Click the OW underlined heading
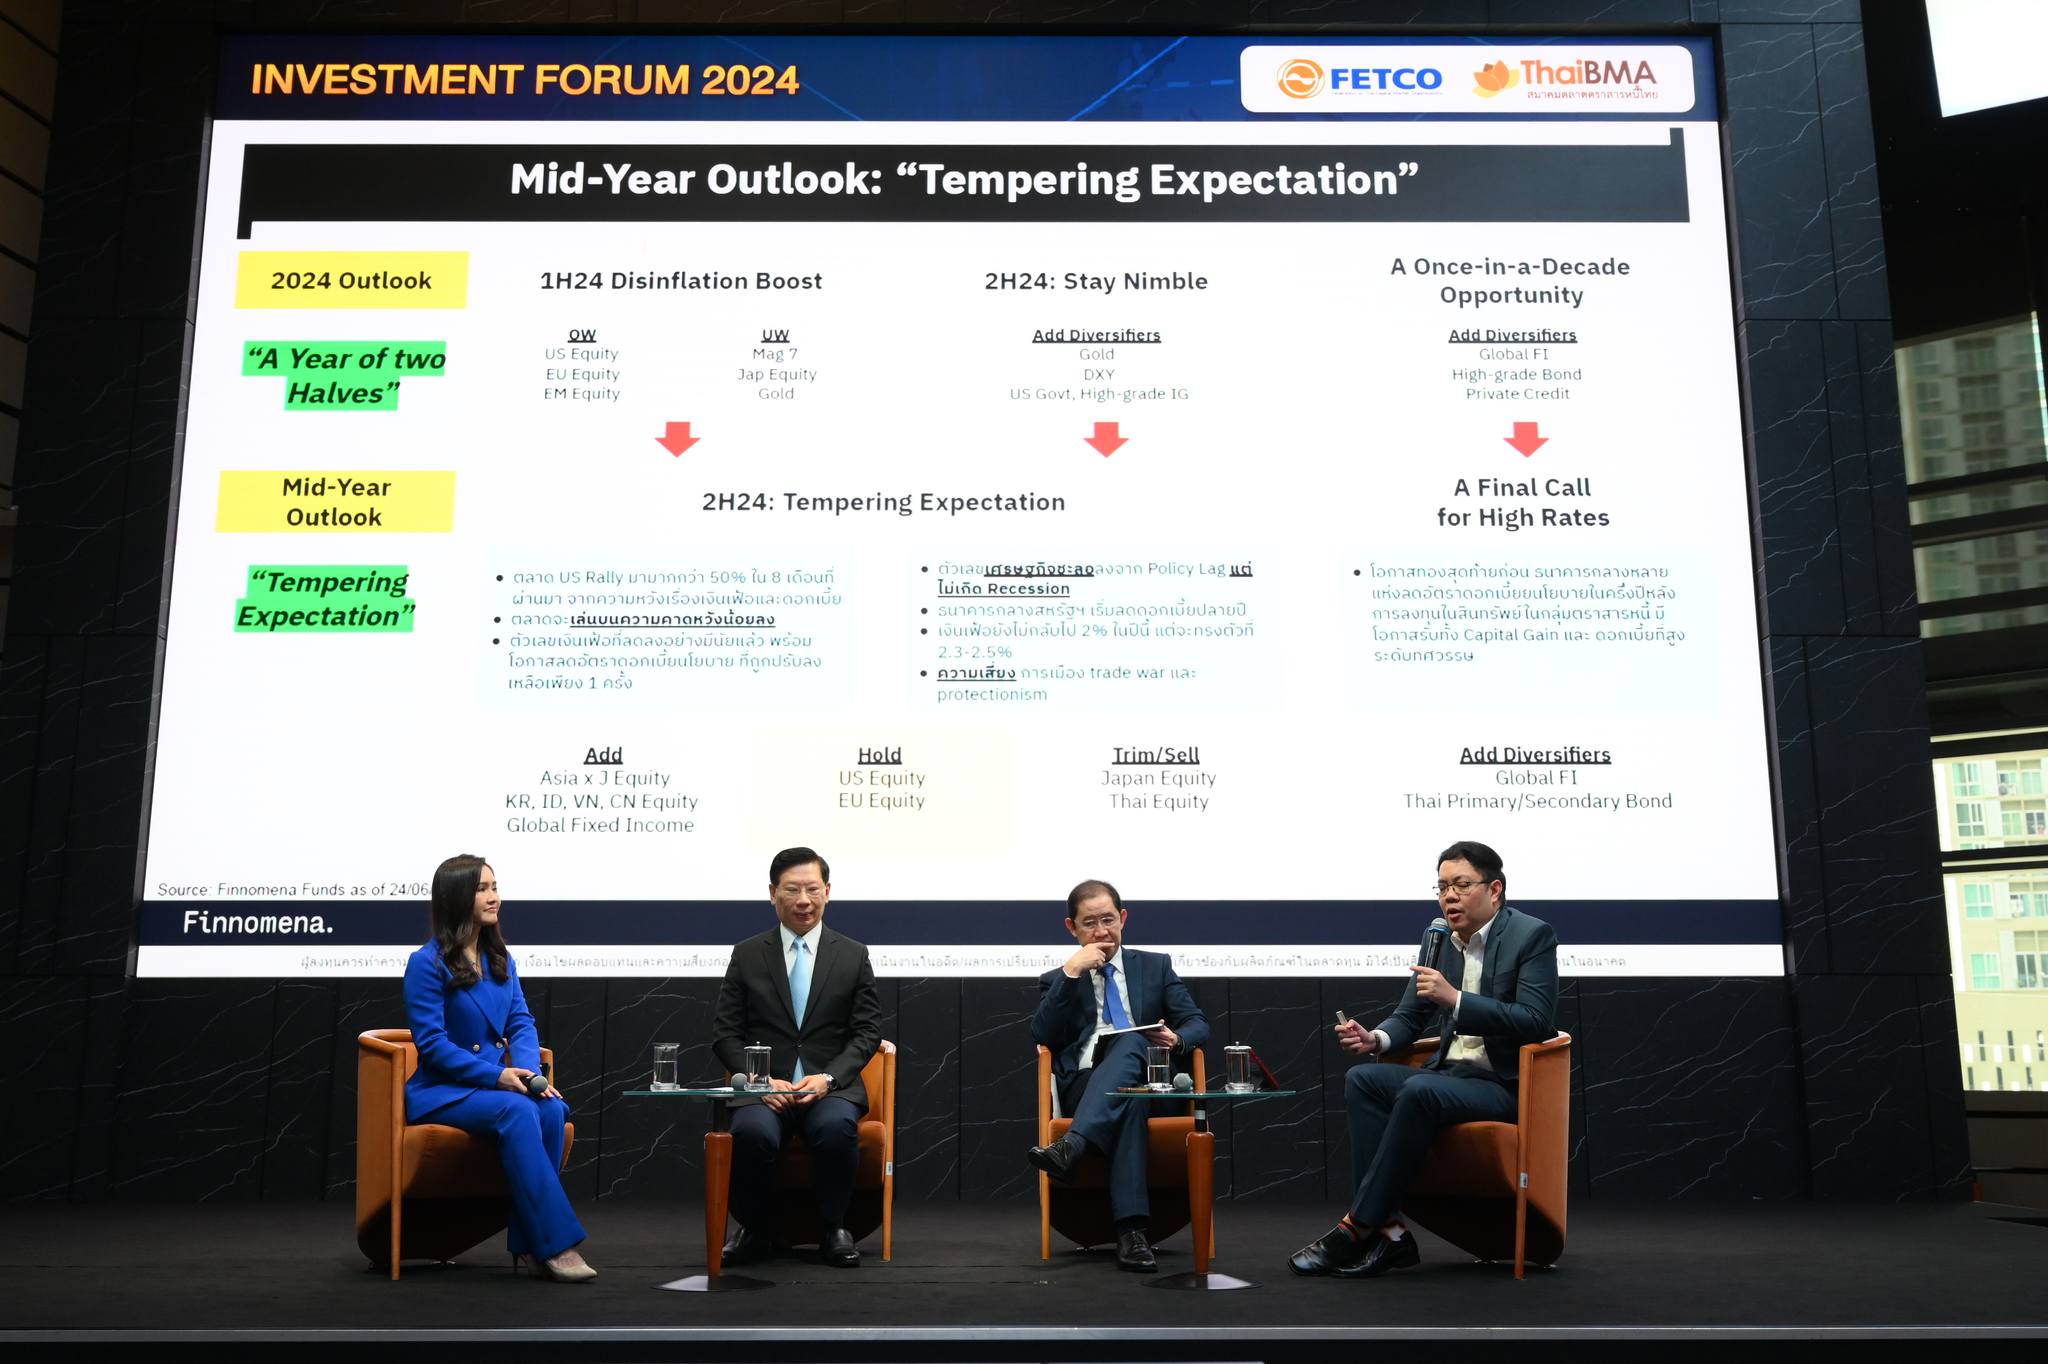The height and width of the screenshot is (1364, 2048). (x=582, y=335)
